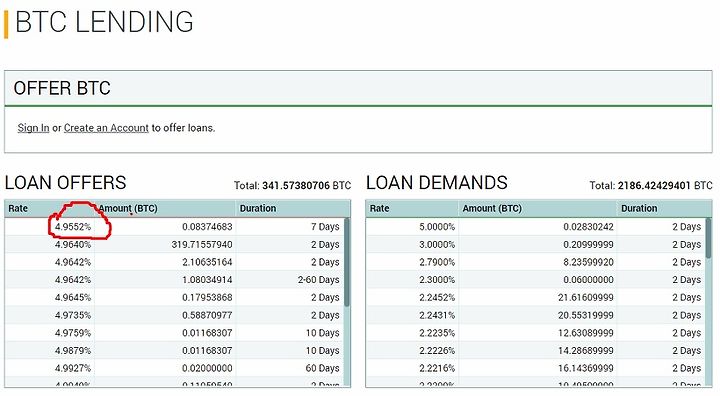Select the 60 Days duration cell
The height and width of the screenshot is (396, 720).
(322, 368)
